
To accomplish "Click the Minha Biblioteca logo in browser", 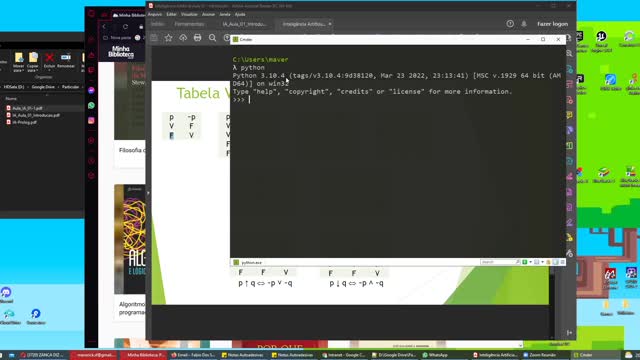I will coord(121,52).
